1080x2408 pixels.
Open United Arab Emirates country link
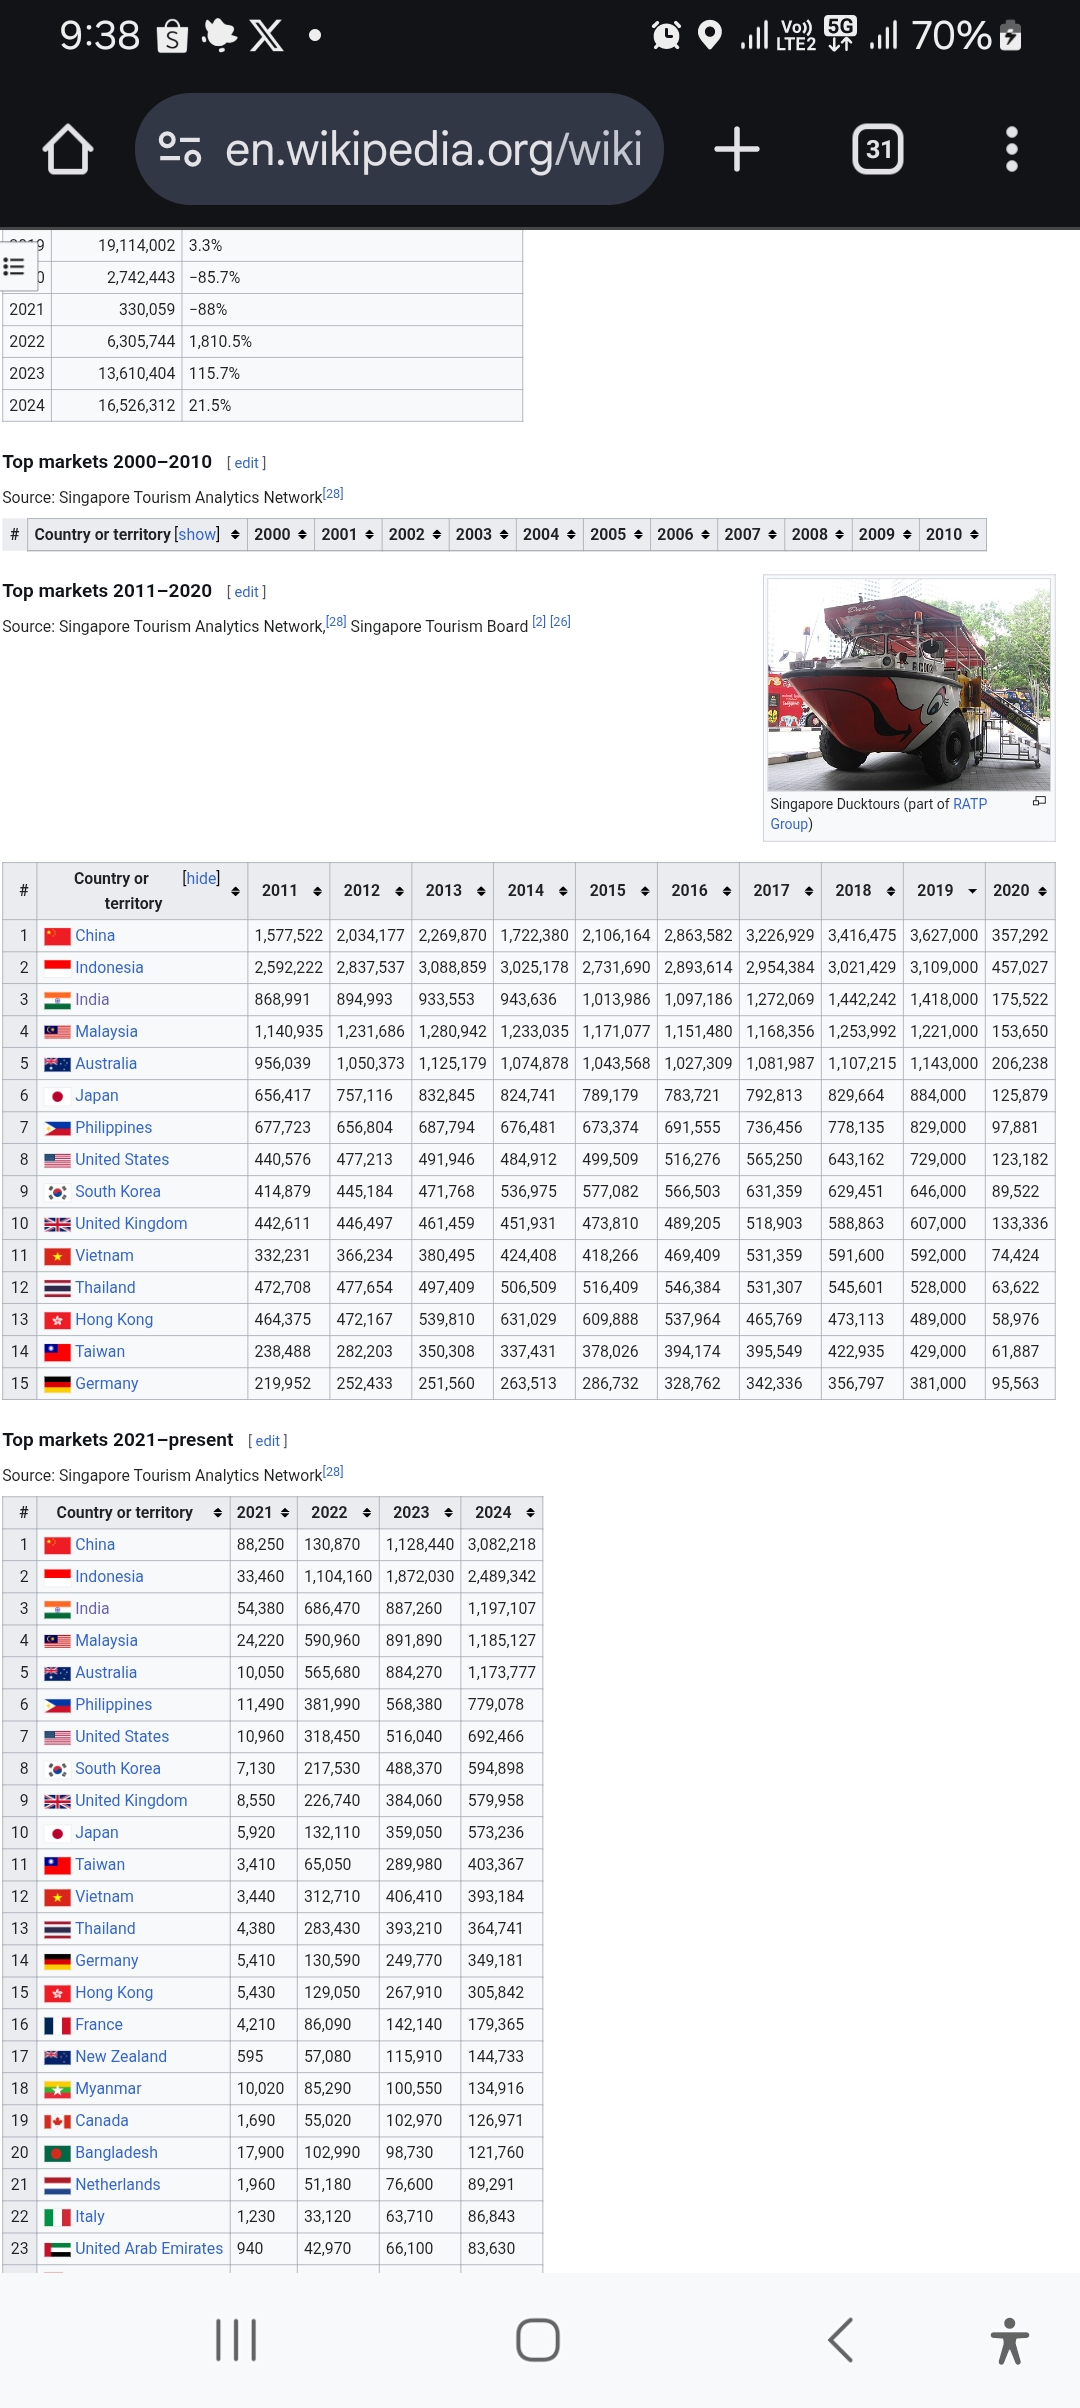point(149,2249)
